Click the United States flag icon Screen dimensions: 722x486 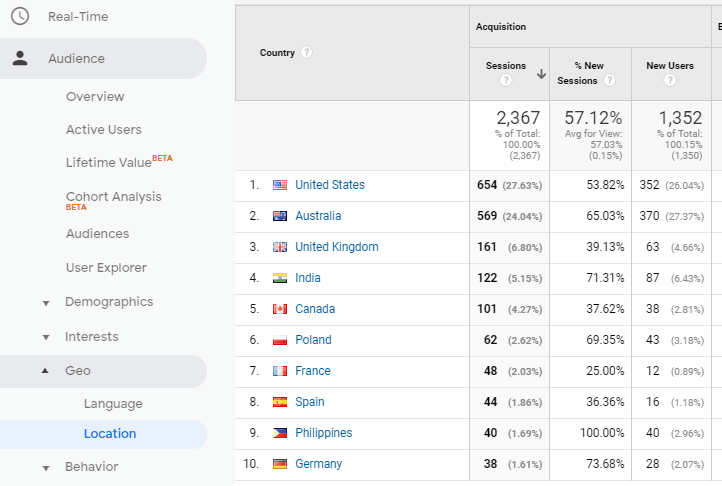click(280, 185)
